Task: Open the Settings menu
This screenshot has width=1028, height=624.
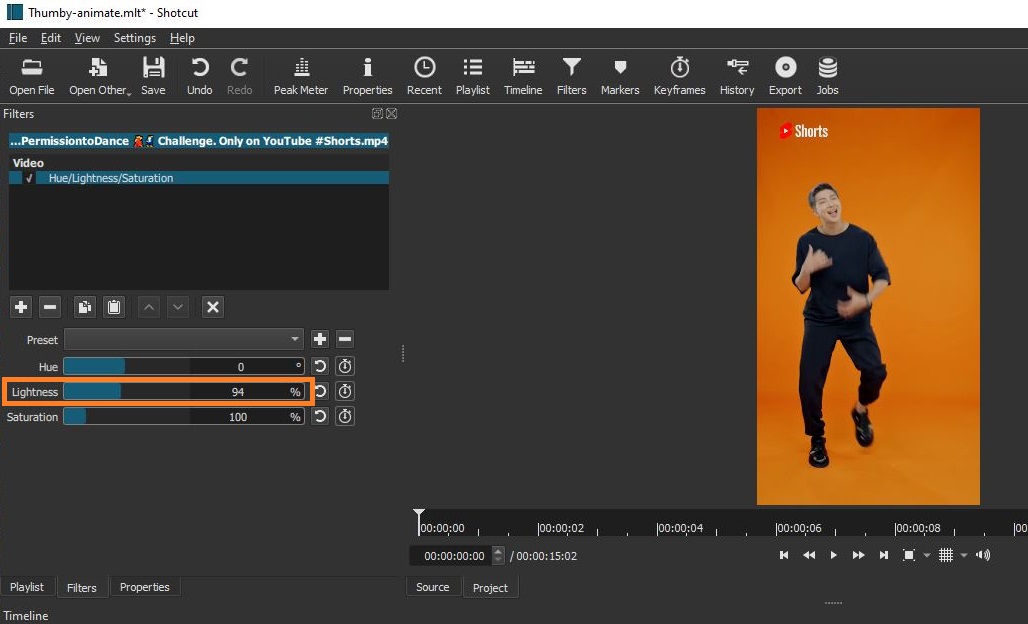Action: [x=134, y=38]
